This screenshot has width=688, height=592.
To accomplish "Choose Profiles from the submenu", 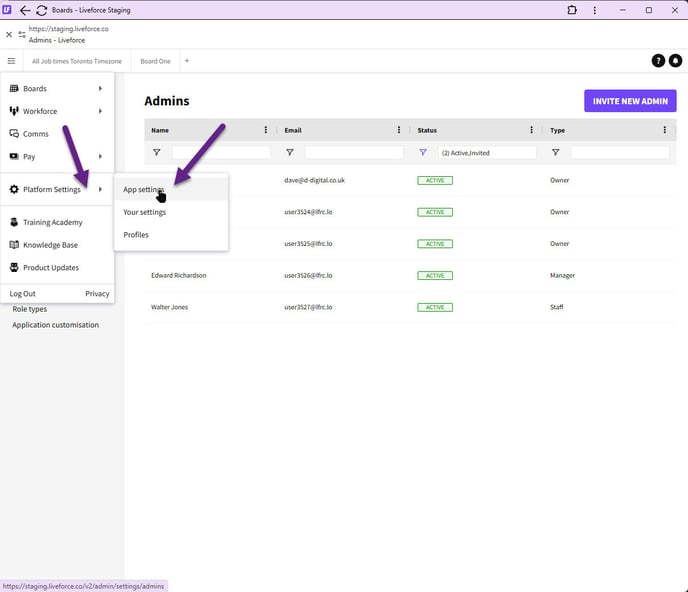I will [x=136, y=235].
